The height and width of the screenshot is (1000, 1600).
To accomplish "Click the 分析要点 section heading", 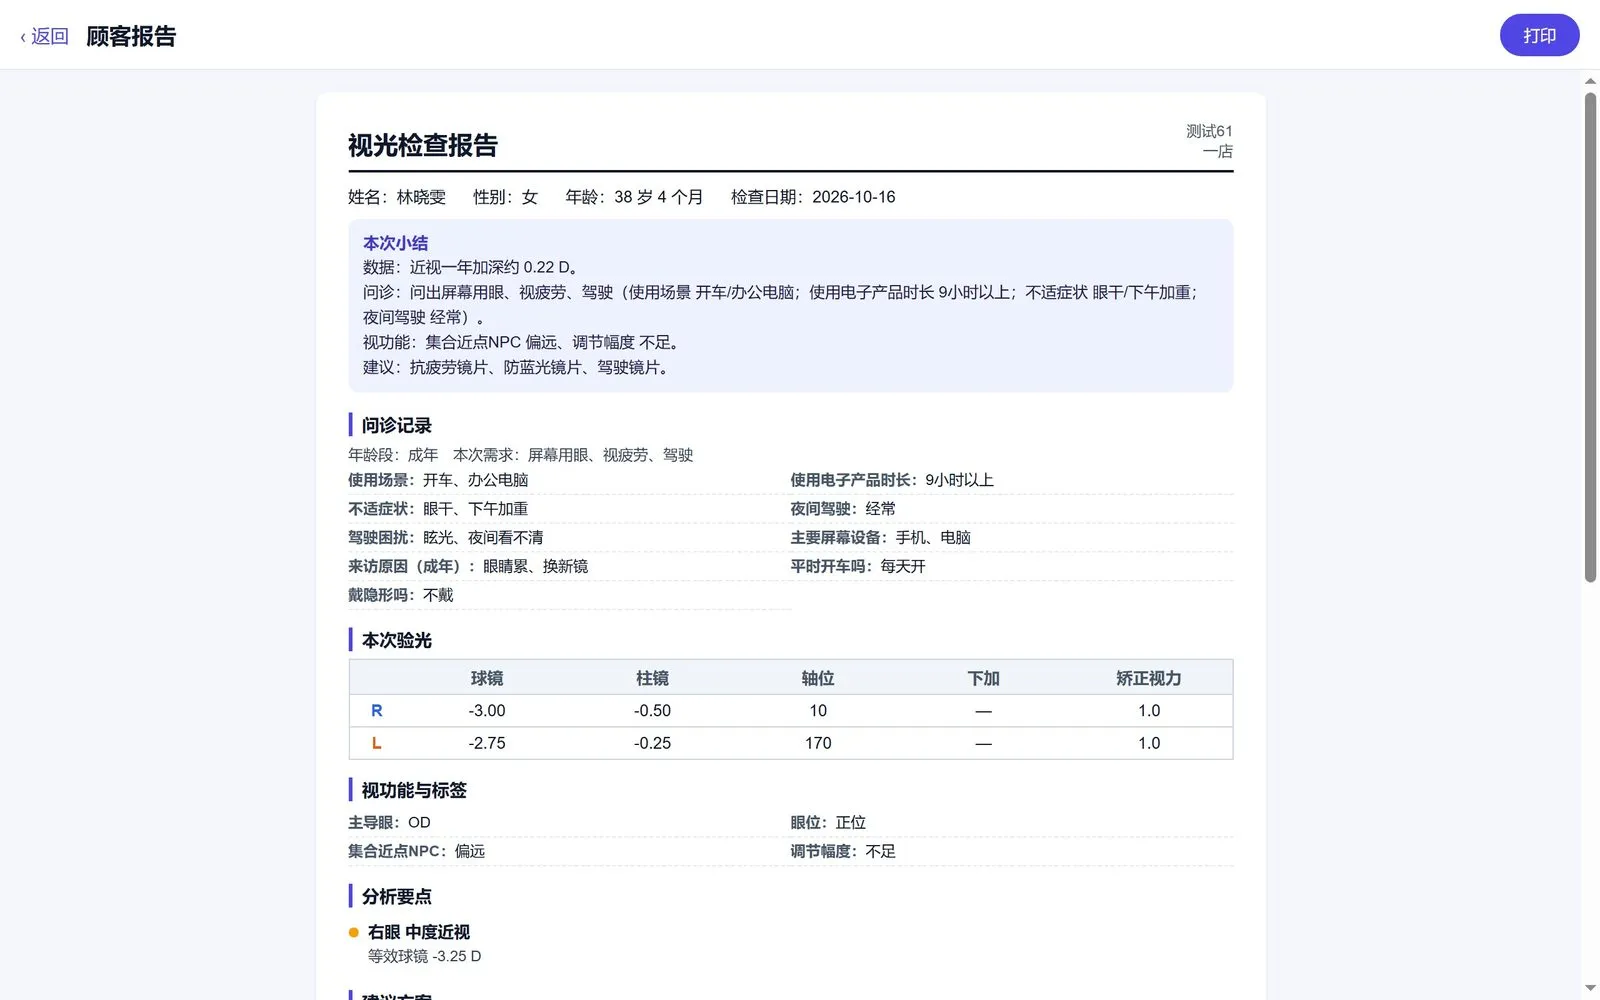I will [396, 896].
